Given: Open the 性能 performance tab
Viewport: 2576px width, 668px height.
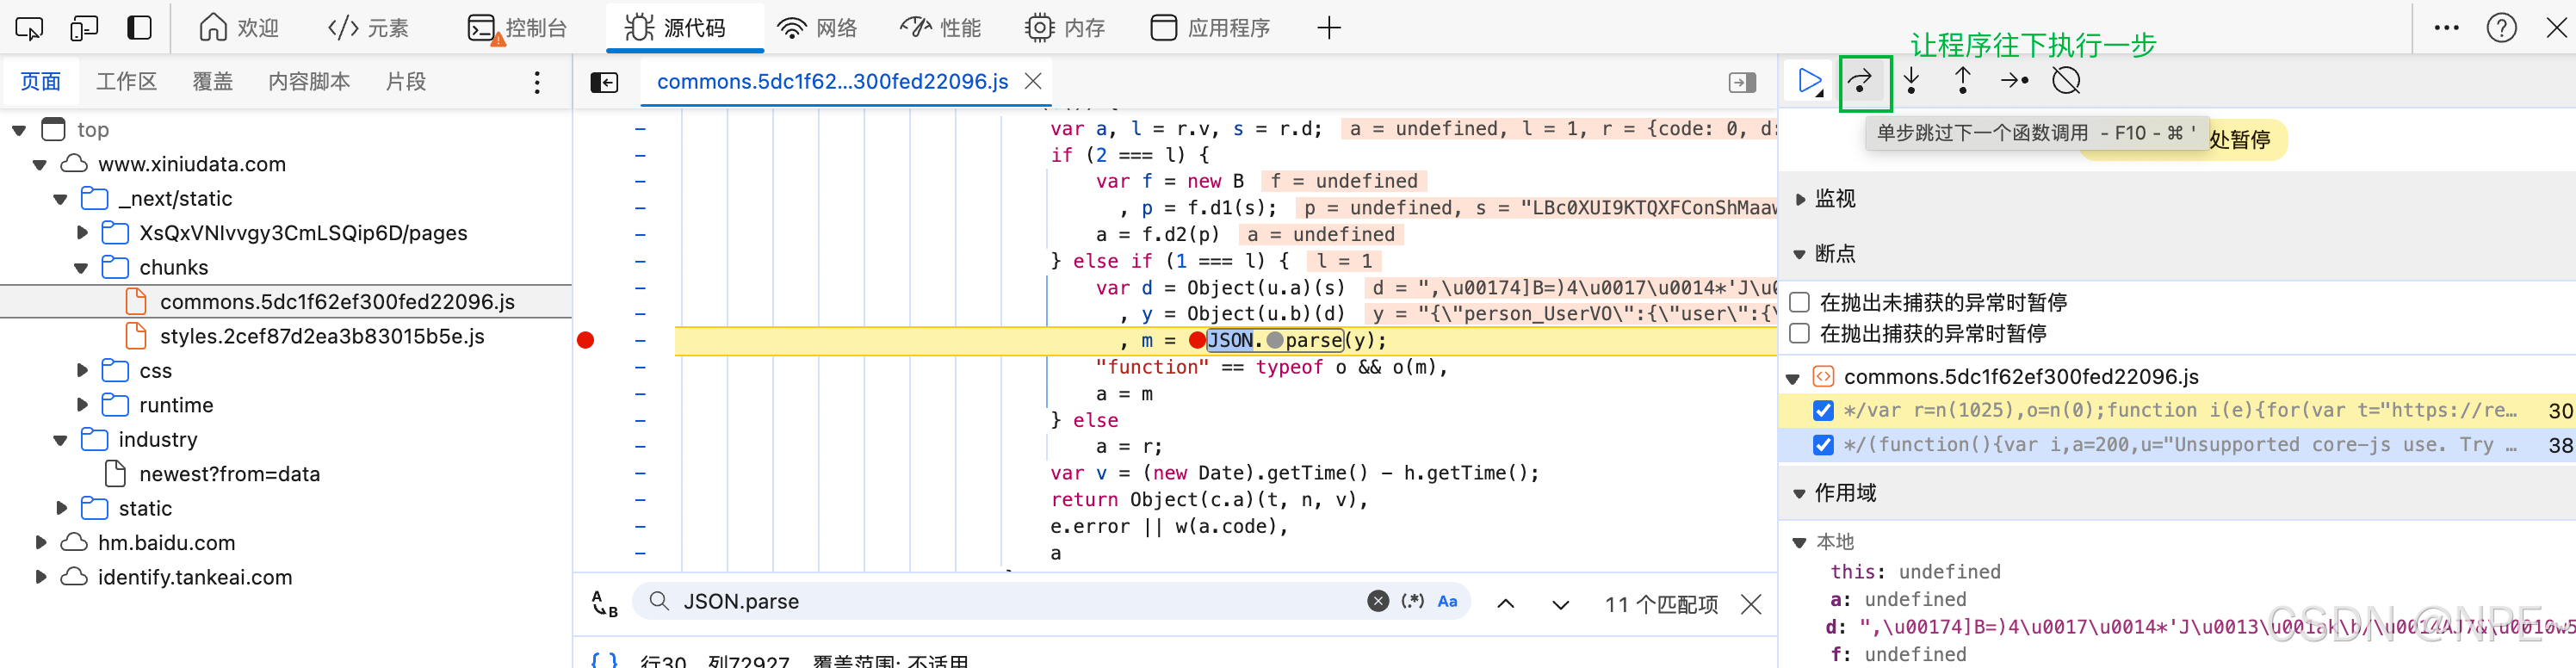Looking at the screenshot, I should (x=940, y=28).
